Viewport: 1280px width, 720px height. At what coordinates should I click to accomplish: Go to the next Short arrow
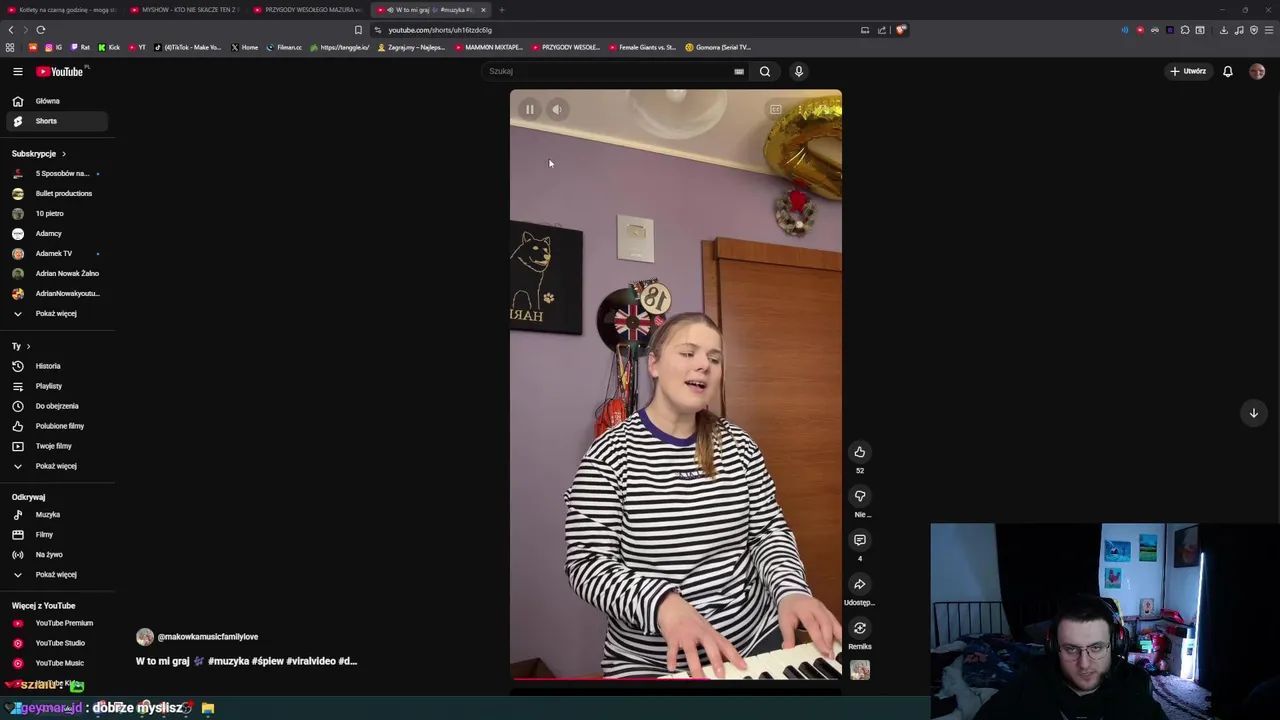1253,413
